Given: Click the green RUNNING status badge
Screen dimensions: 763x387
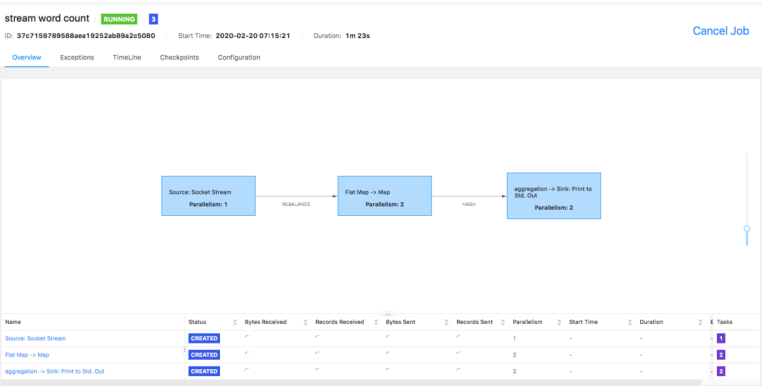Looking at the screenshot, I should coord(119,19).
